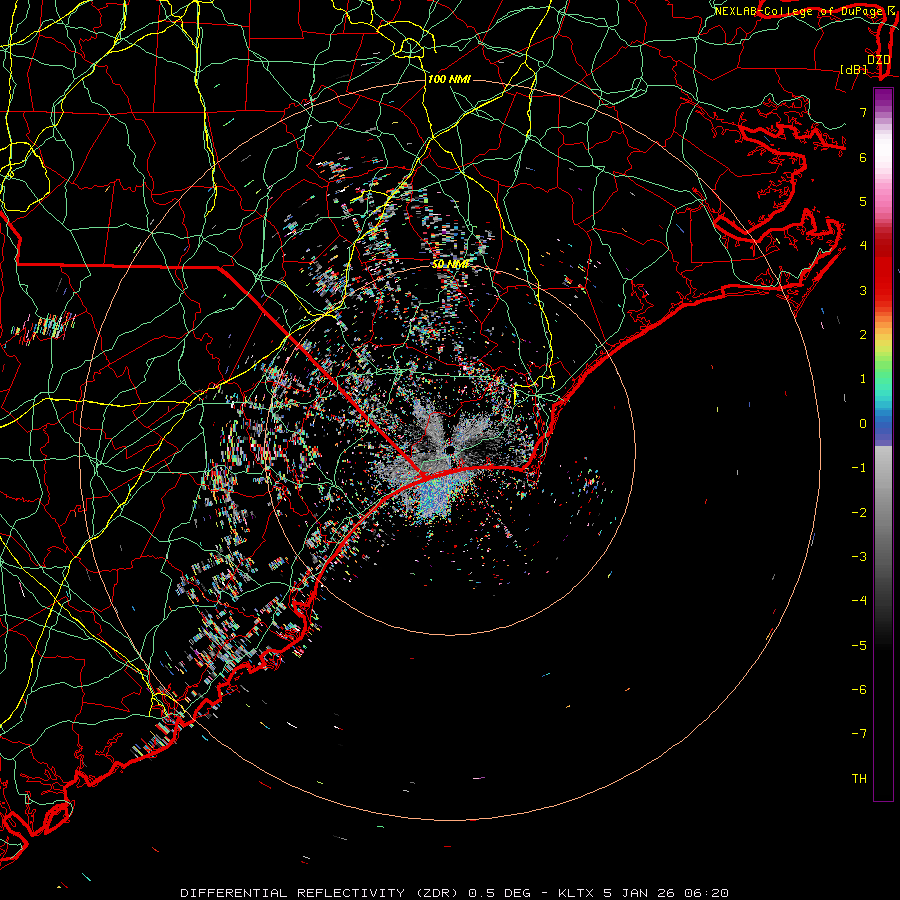Click the -7 value on color scale
Image resolution: width=900 pixels, height=900 pixels.
click(x=859, y=734)
